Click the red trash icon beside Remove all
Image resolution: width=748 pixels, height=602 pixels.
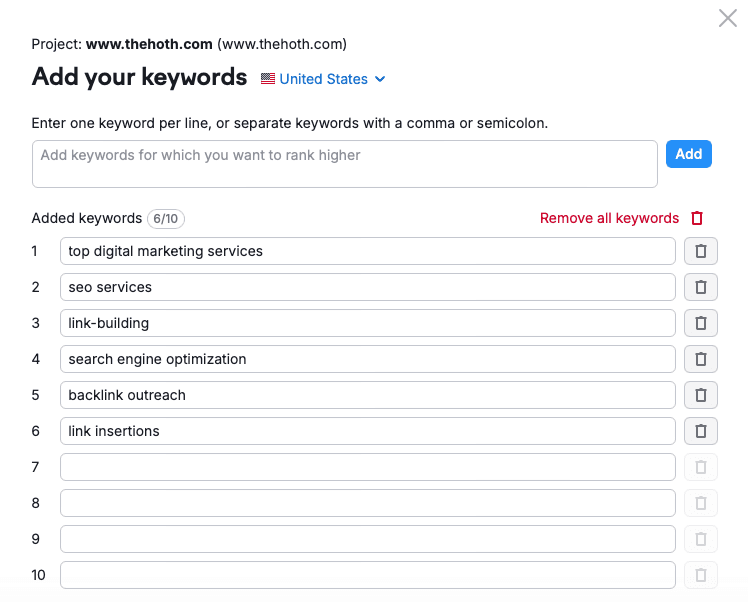coord(697,218)
